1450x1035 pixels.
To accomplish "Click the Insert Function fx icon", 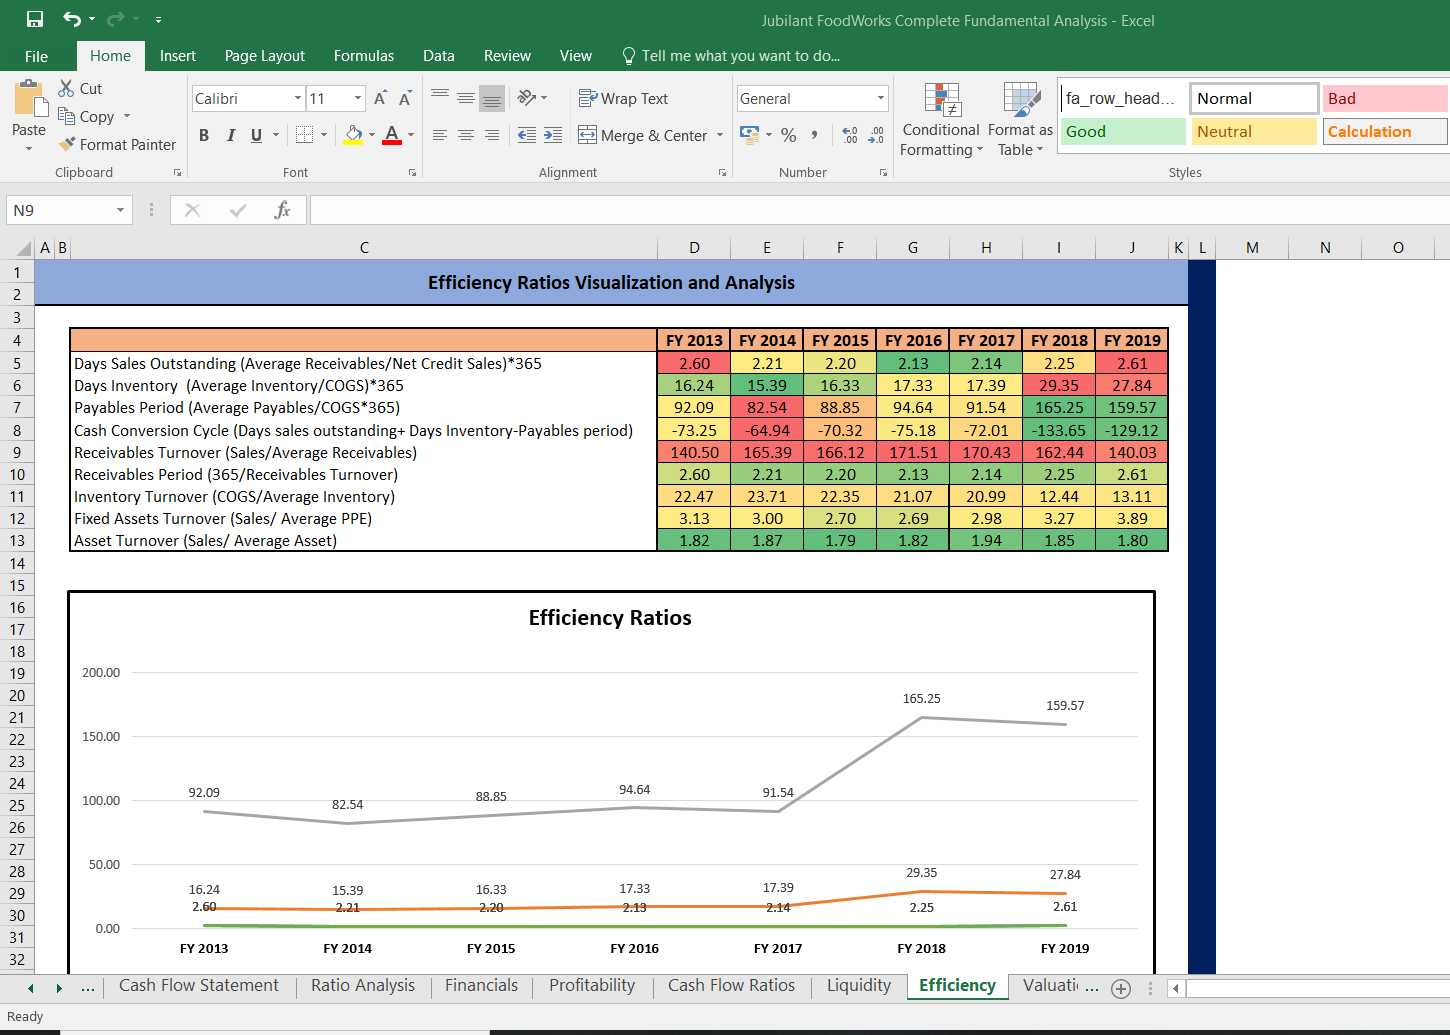I will tap(283, 210).
